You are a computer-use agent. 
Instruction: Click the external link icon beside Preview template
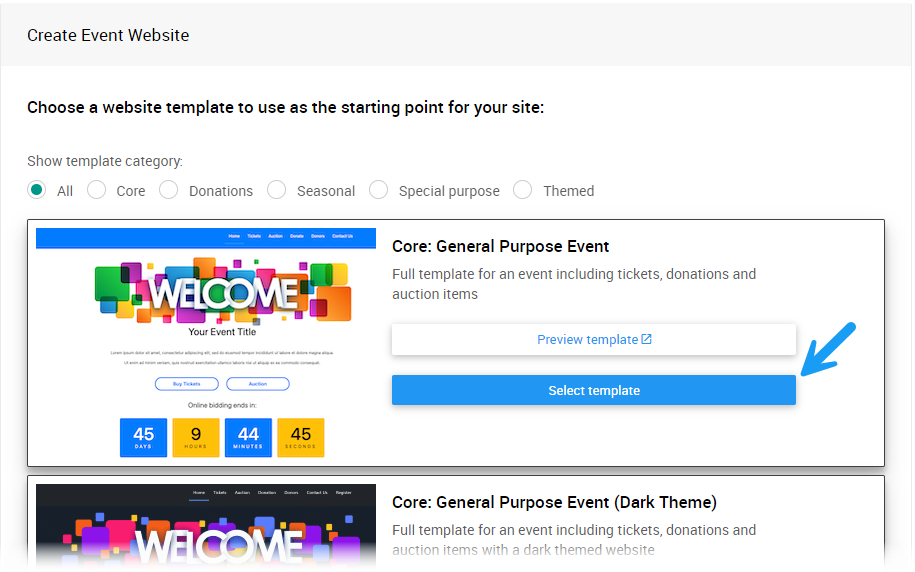point(647,340)
